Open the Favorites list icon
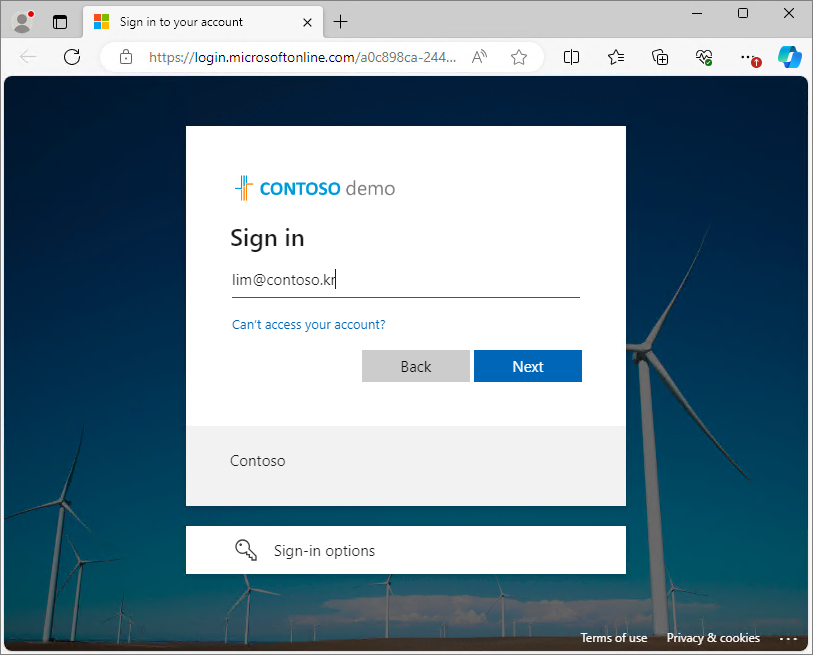The height and width of the screenshot is (655, 813). 615,57
